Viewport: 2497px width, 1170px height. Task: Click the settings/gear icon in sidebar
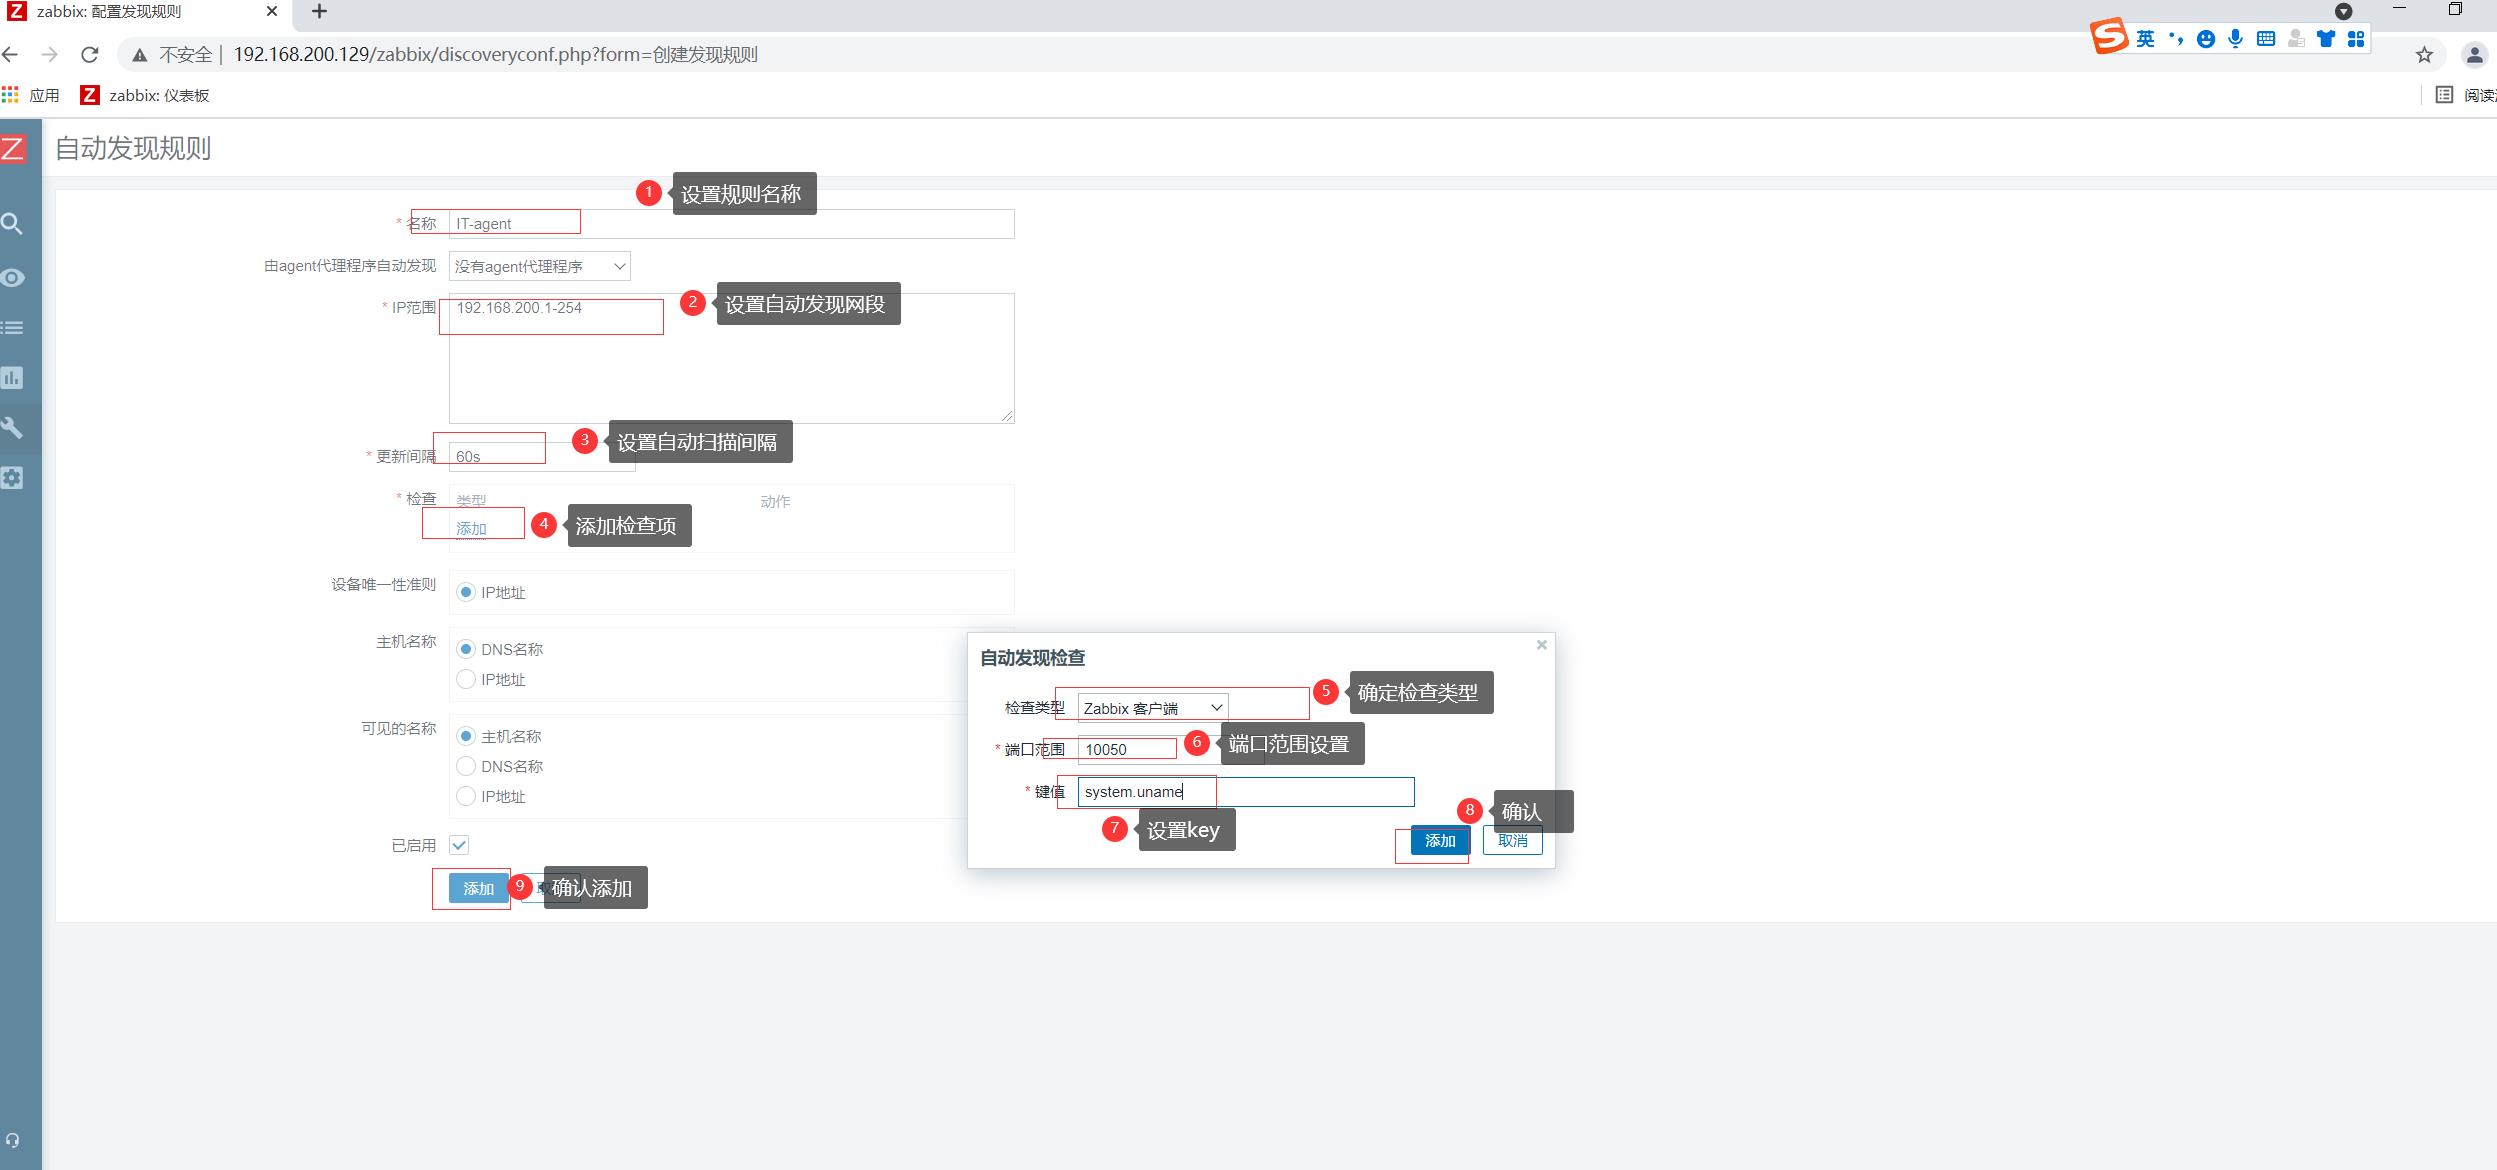18,478
